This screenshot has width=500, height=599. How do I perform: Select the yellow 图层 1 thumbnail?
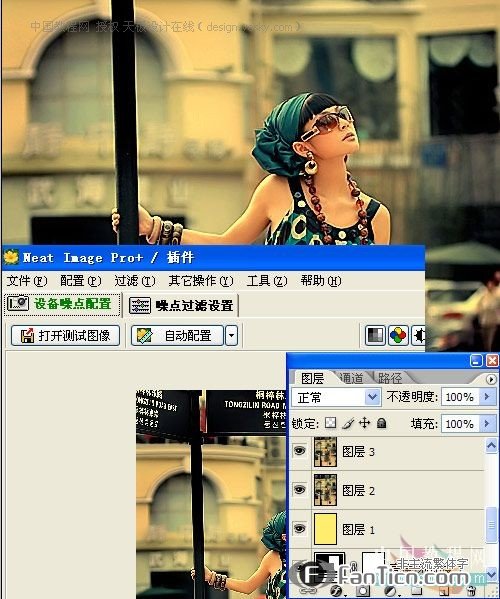click(325, 529)
